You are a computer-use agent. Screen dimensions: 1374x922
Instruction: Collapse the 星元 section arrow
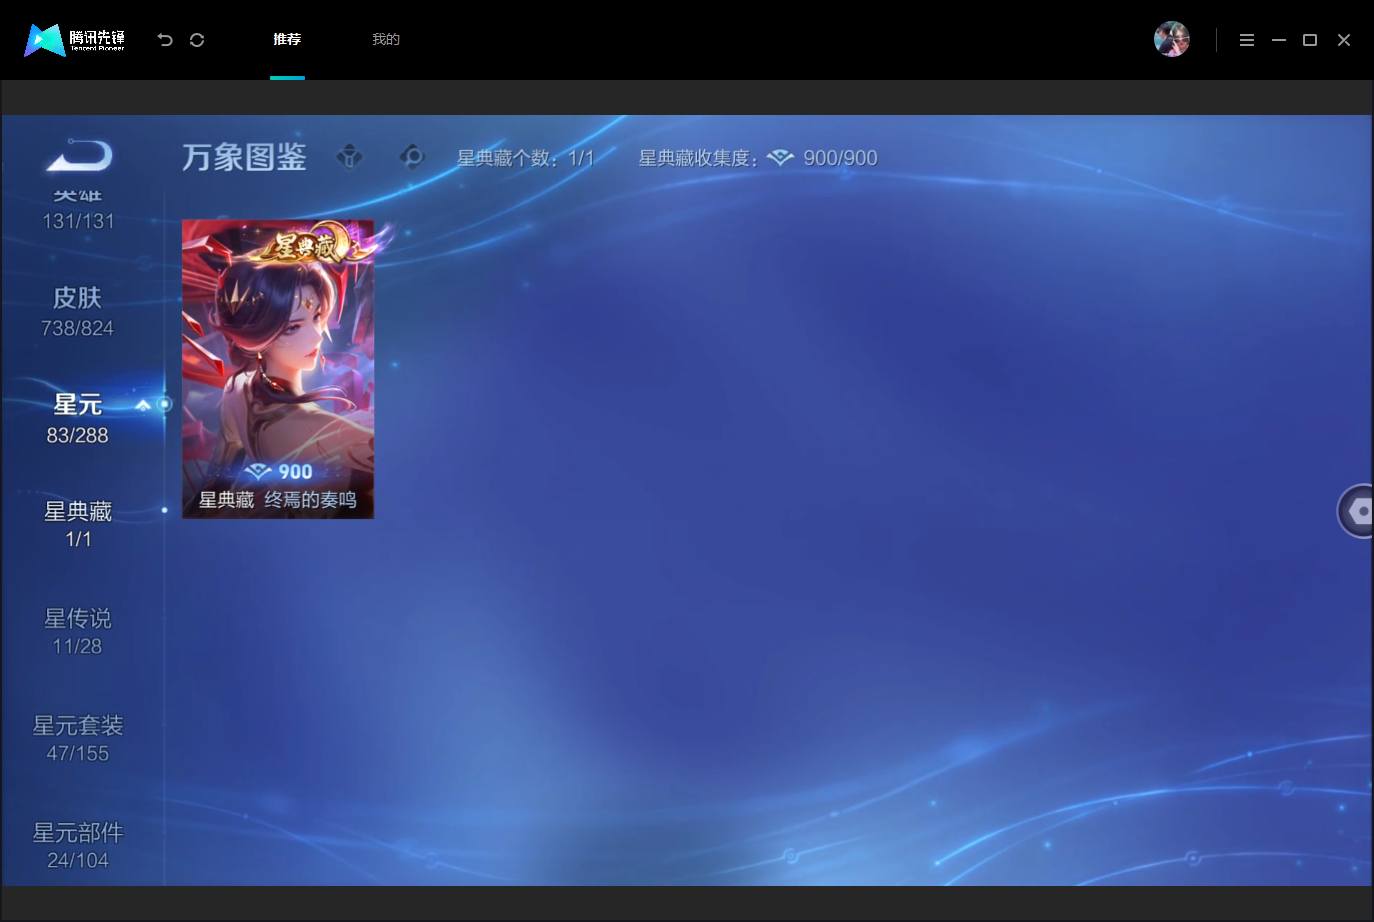[143, 405]
